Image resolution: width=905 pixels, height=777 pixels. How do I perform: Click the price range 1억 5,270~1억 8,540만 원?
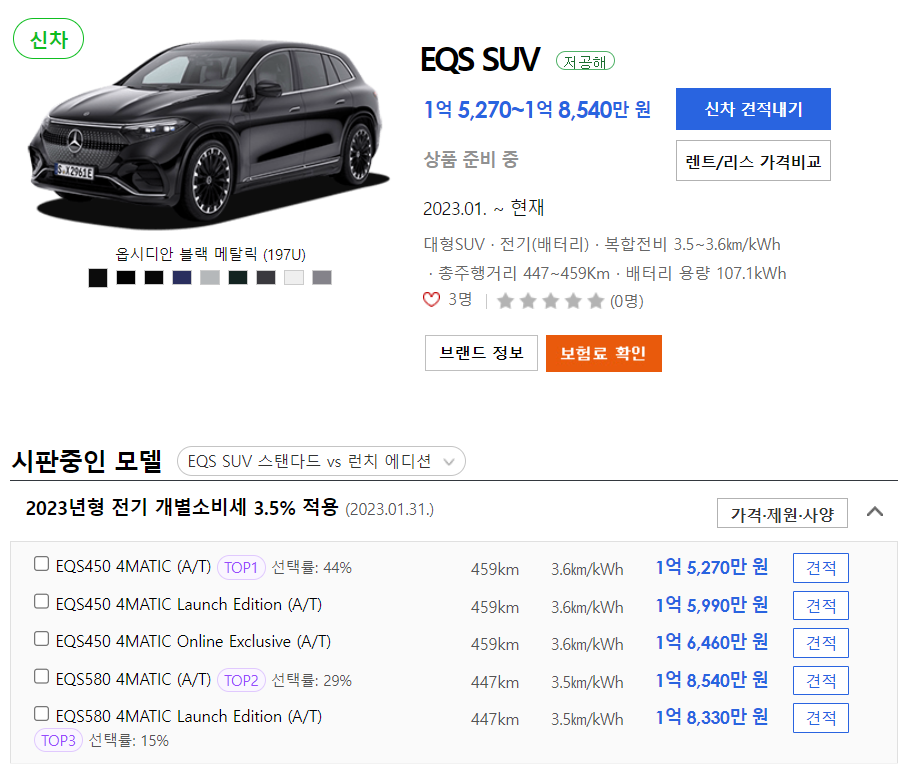(x=537, y=110)
